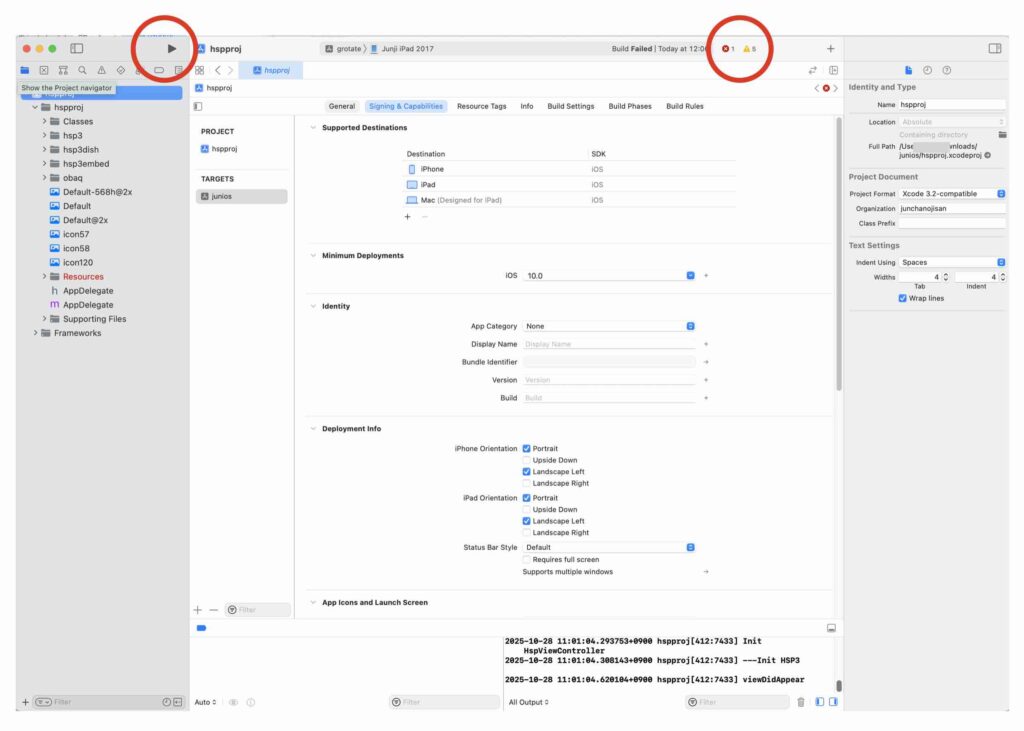This screenshot has width=1024, height=731.
Task: Open the General tab
Action: (341, 106)
